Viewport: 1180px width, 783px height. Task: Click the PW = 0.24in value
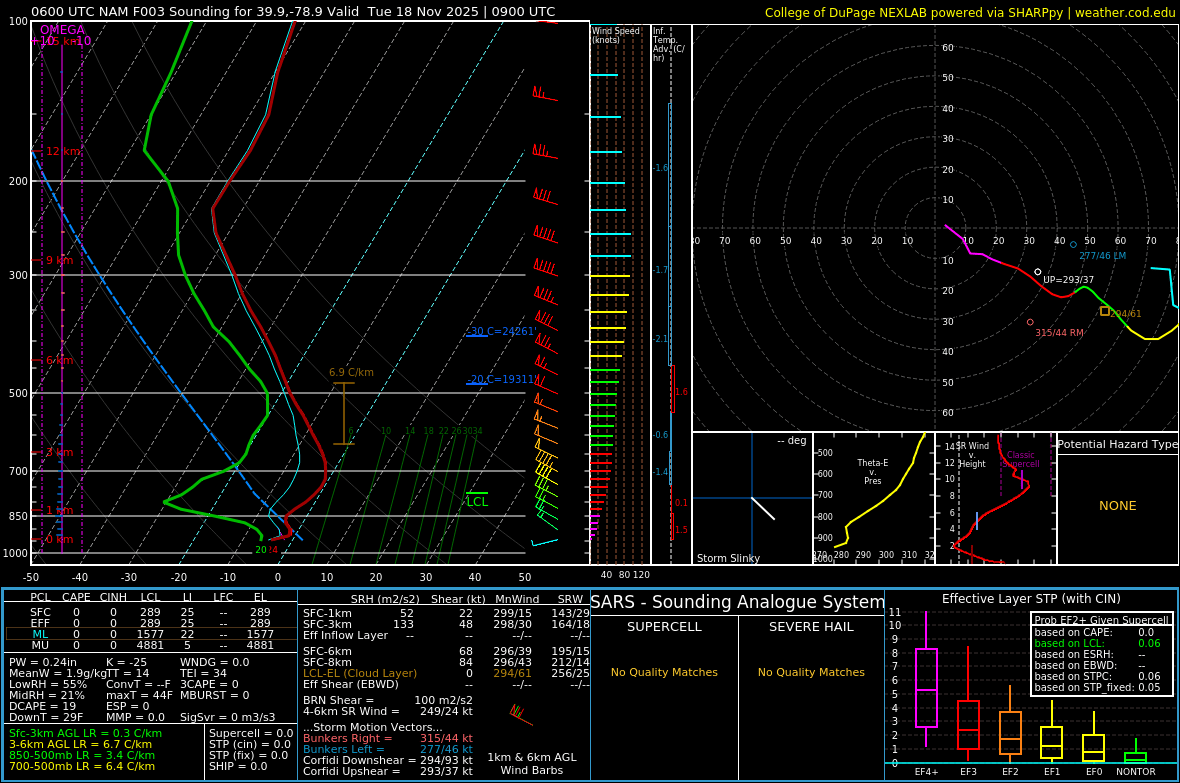pyautogui.click(x=43, y=663)
